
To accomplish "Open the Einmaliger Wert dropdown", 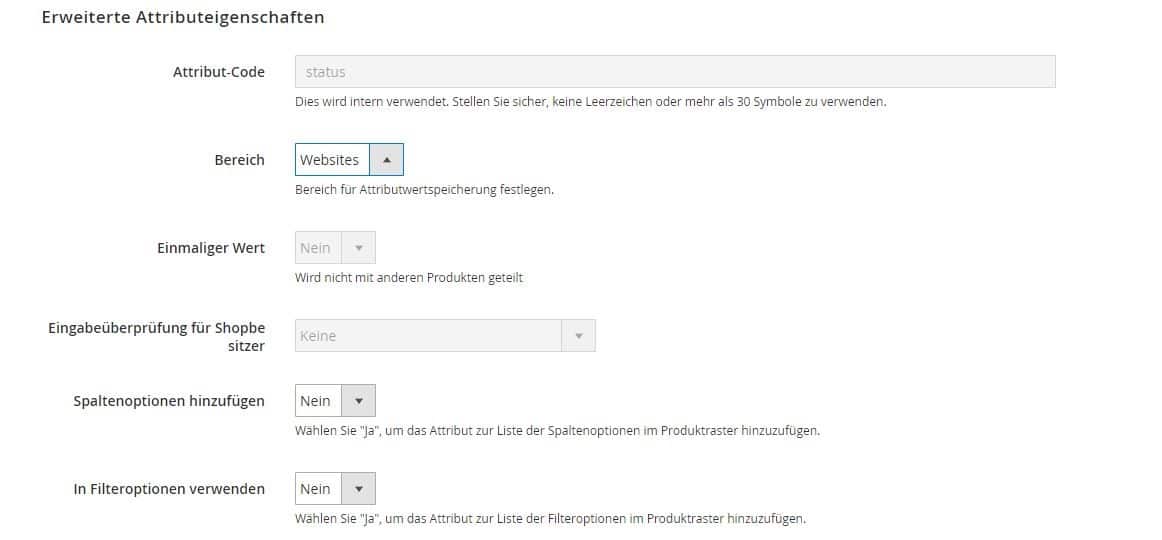I will point(335,247).
